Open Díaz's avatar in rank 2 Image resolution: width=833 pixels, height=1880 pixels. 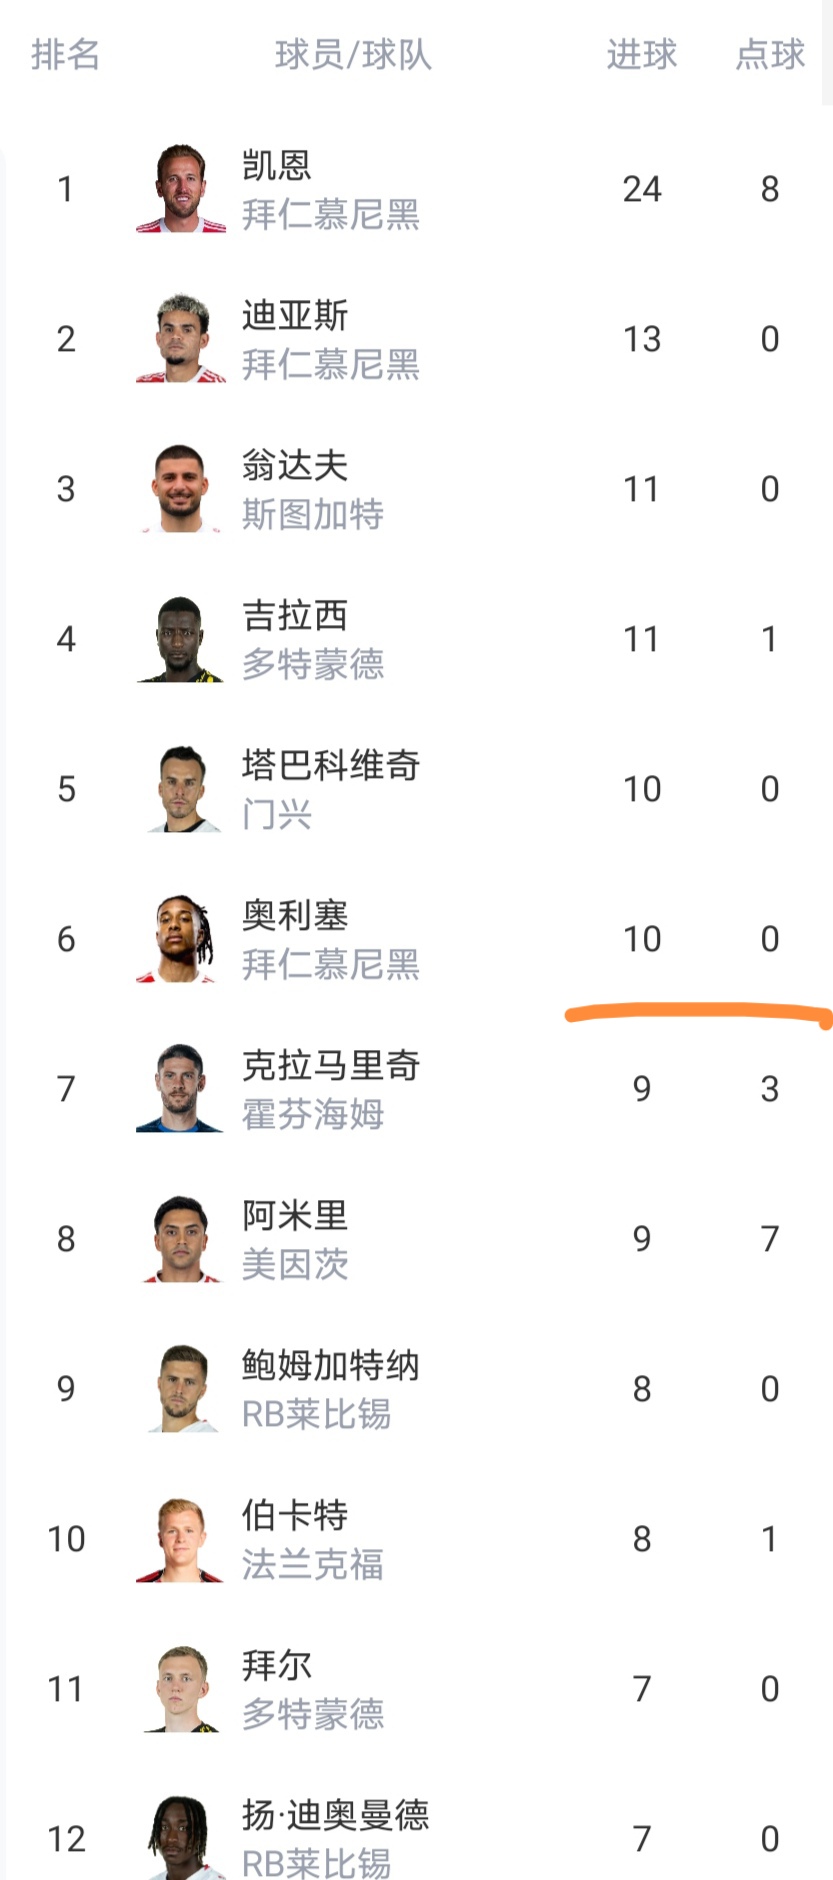181,339
